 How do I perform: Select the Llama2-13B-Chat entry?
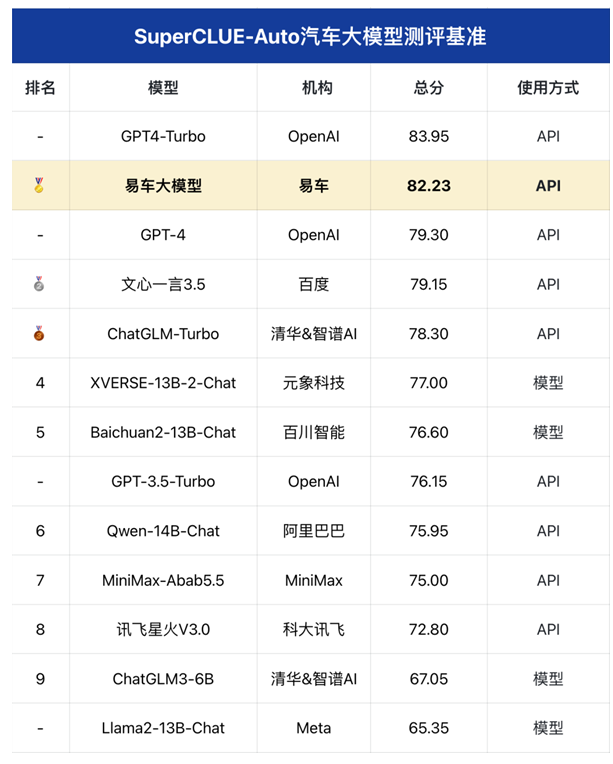point(163,728)
